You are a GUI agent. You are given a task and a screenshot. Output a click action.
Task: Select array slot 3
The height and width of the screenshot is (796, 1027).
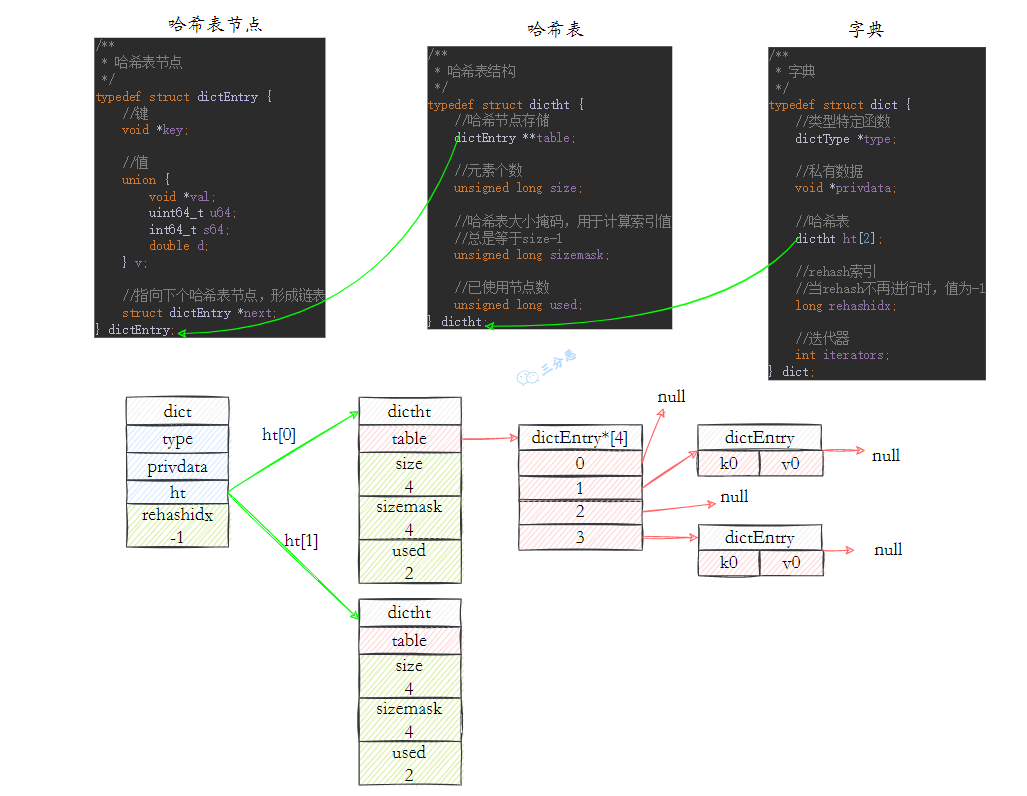tap(580, 538)
